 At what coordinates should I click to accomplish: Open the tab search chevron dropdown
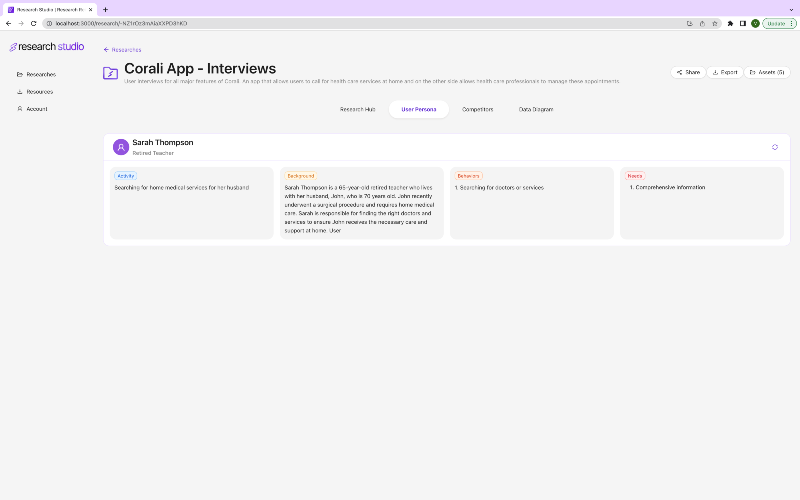pos(791,10)
